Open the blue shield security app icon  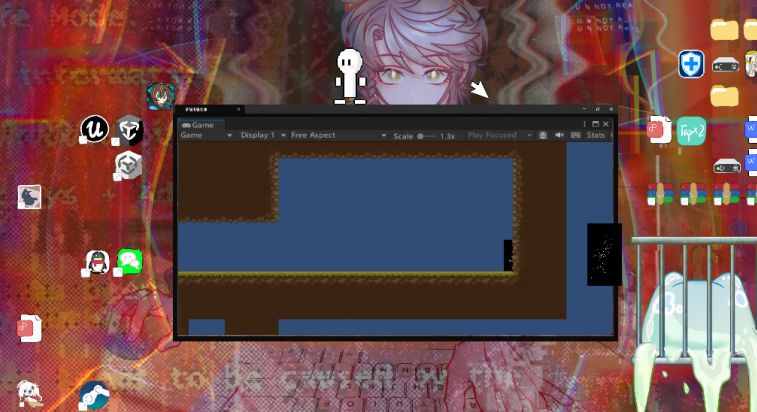[x=691, y=64]
